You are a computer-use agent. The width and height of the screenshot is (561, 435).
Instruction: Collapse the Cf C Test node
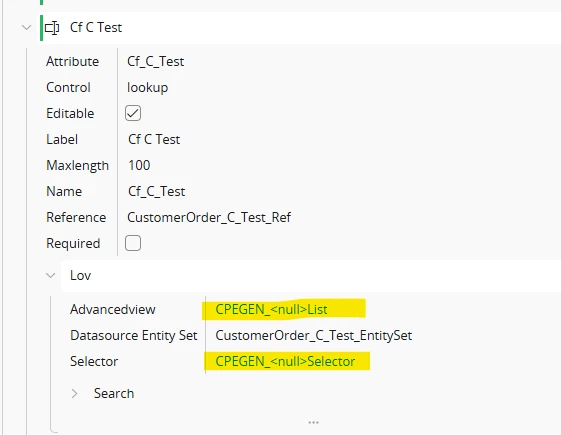point(26,28)
